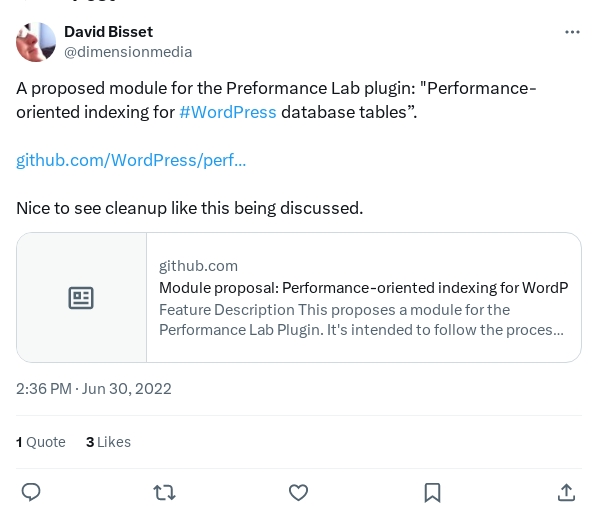
Task: Bookmark this post
Action: tap(432, 493)
